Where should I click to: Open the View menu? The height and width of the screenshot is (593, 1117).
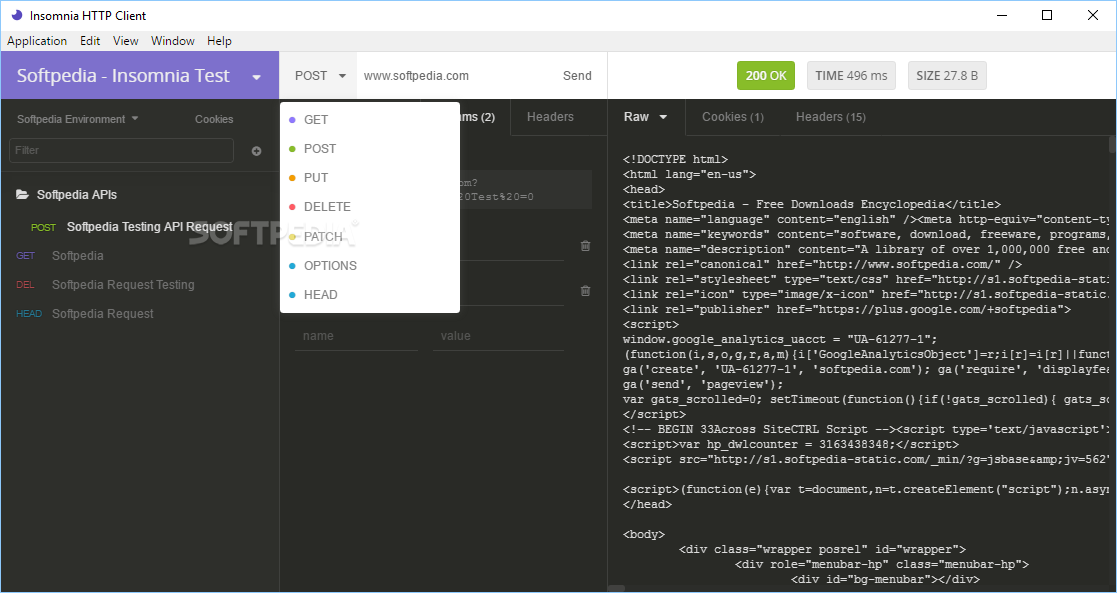click(x=125, y=41)
